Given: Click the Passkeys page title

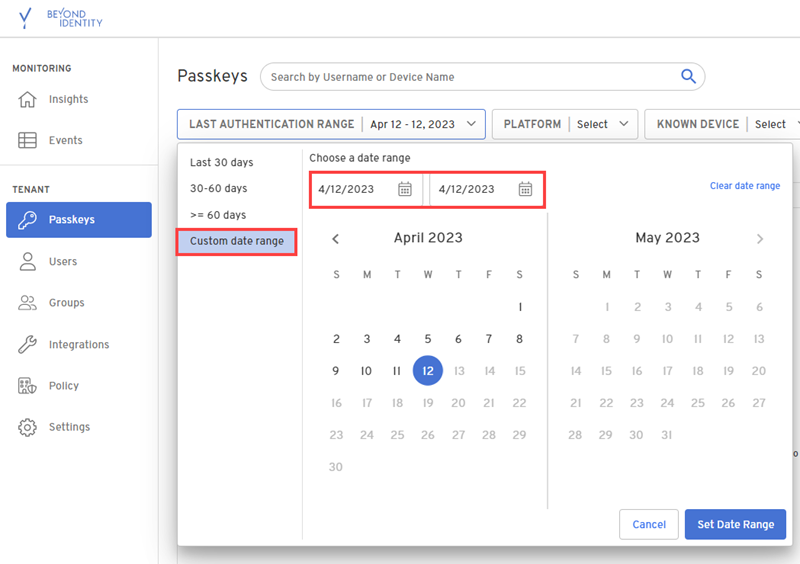Looking at the screenshot, I should point(212,76).
